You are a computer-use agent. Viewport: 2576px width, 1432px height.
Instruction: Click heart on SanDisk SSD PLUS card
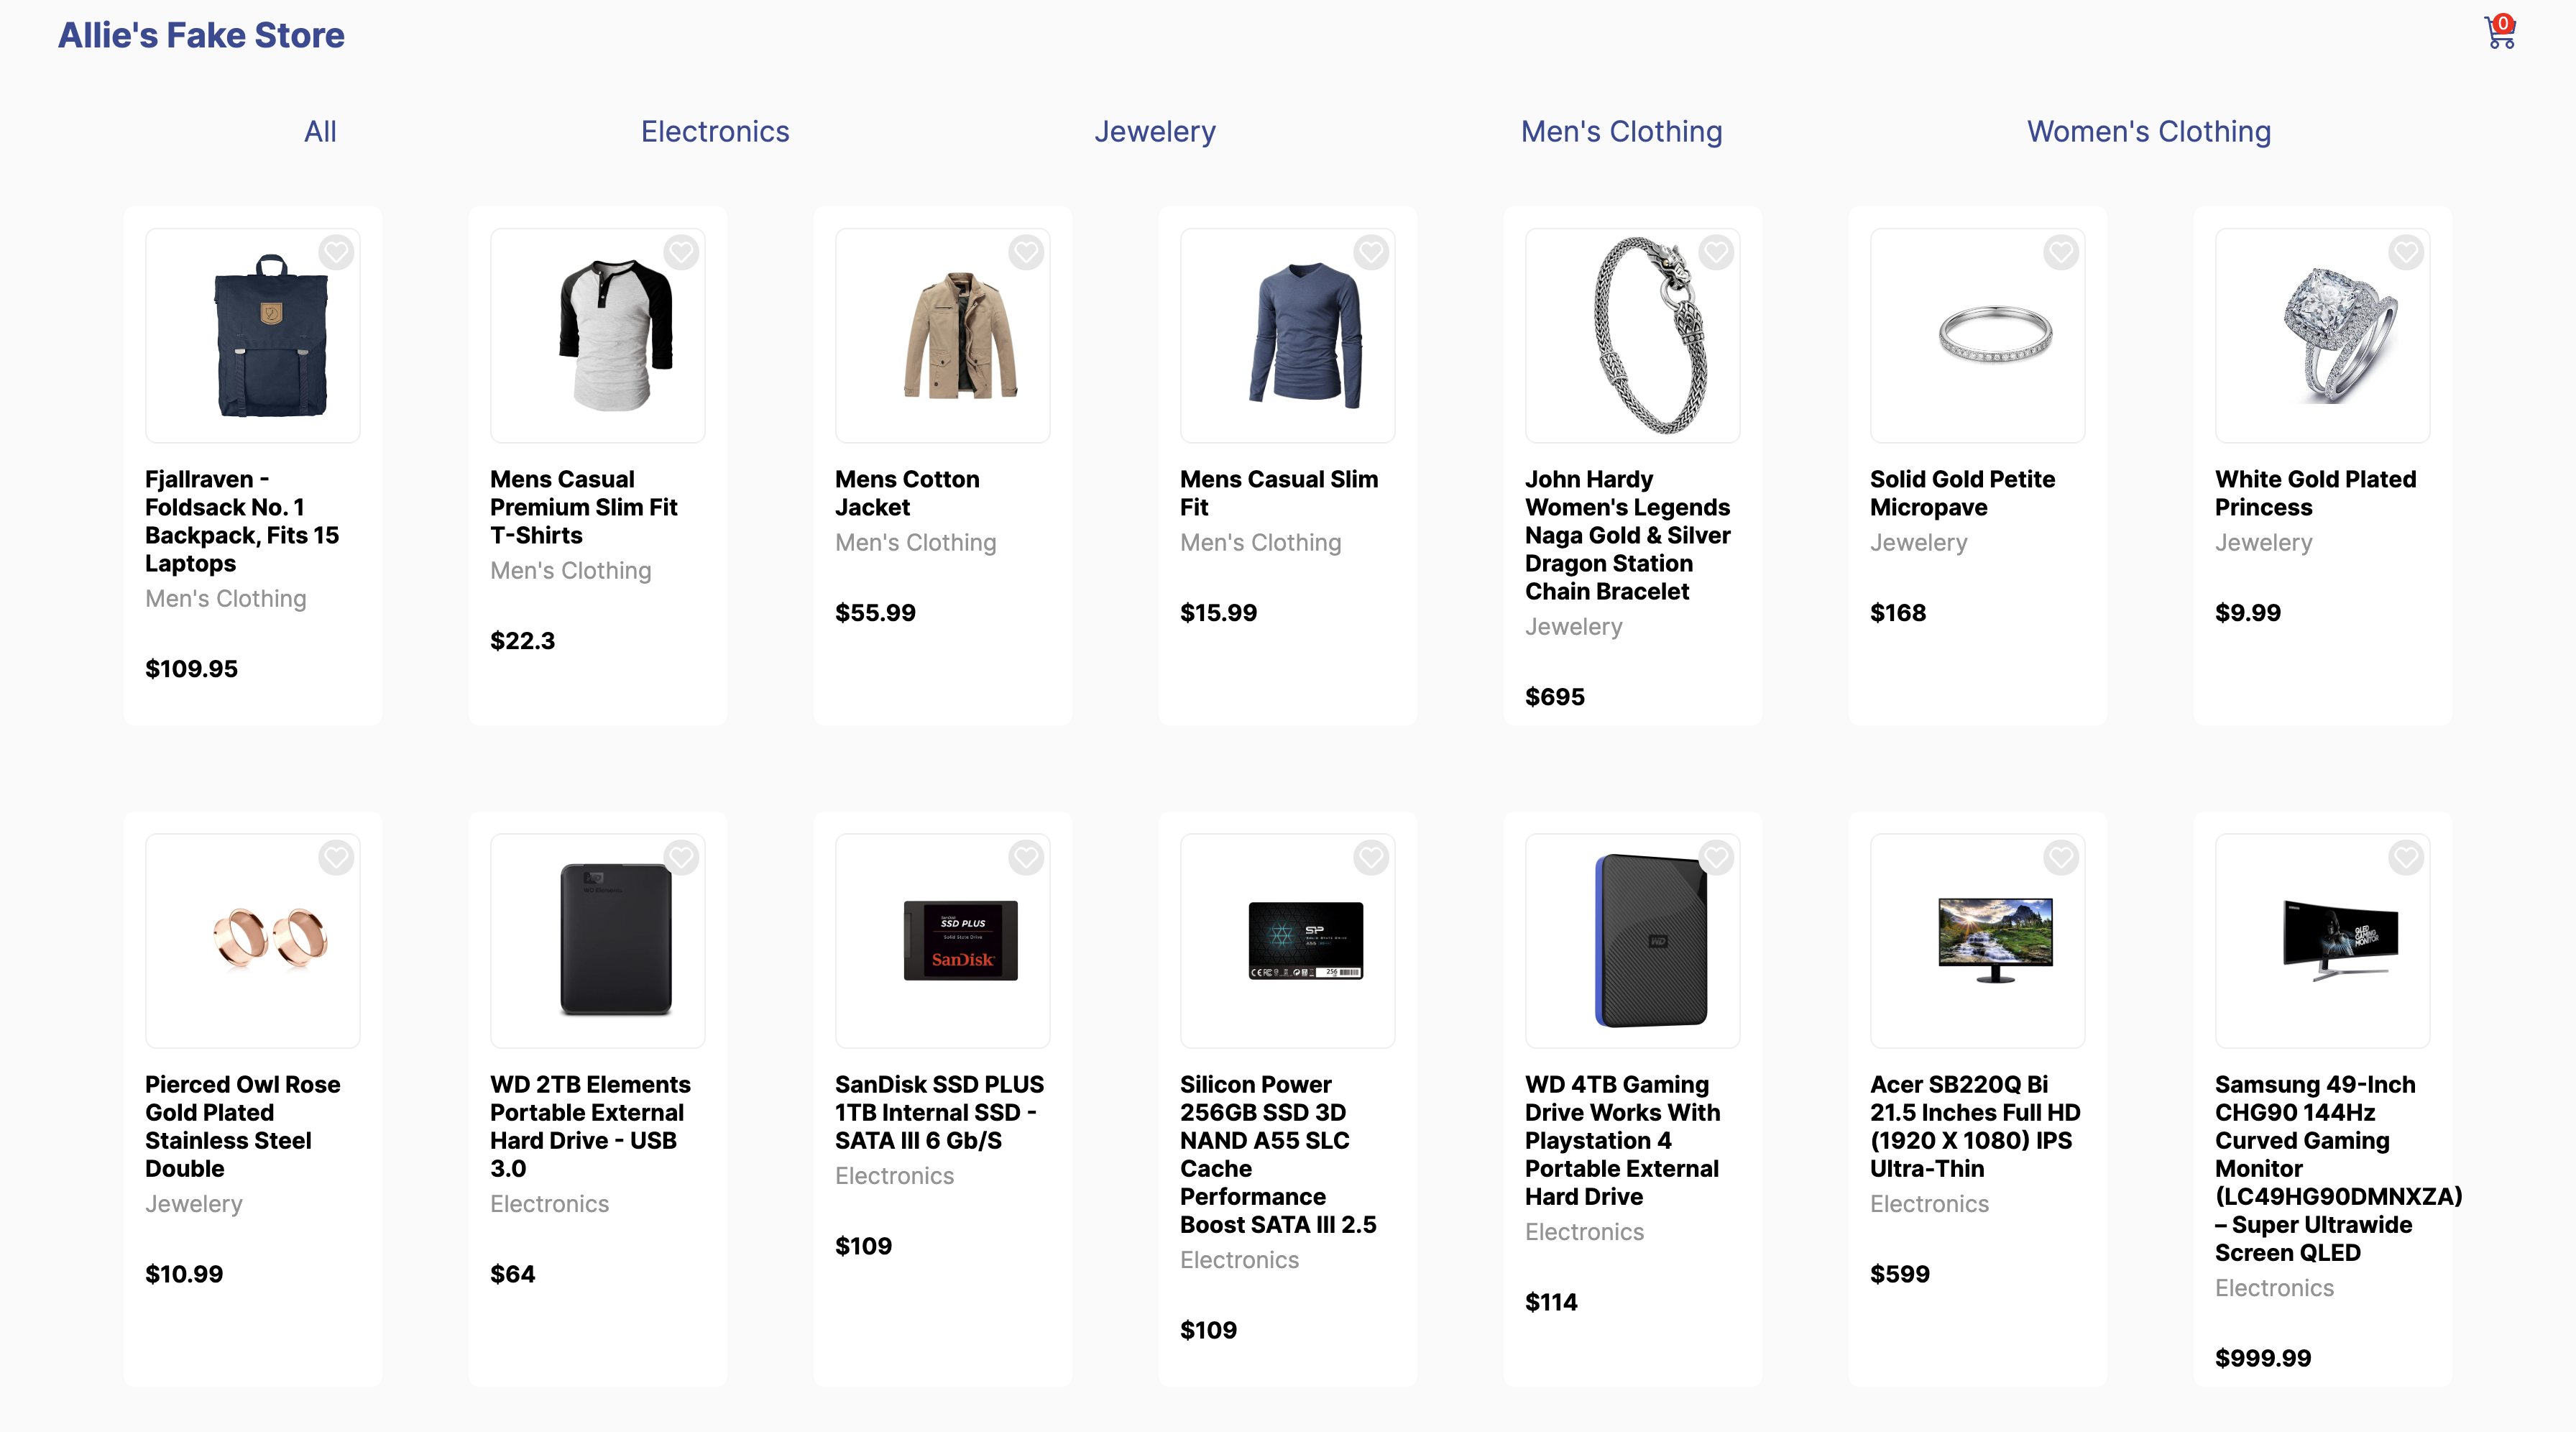click(x=1026, y=857)
